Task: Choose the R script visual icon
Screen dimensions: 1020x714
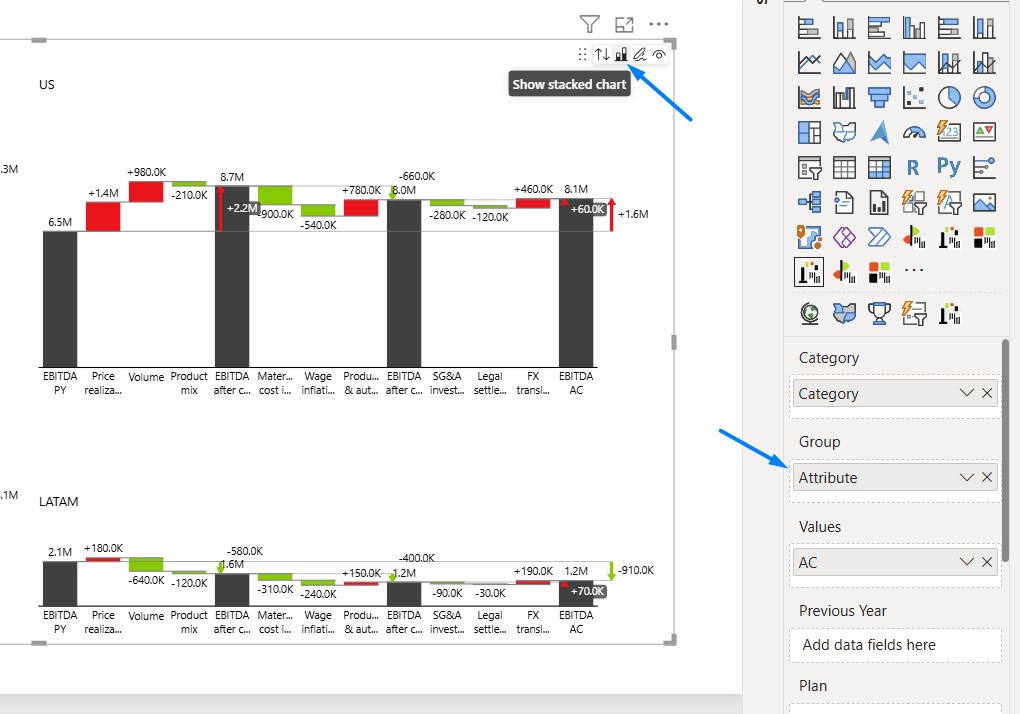Action: click(x=913, y=168)
